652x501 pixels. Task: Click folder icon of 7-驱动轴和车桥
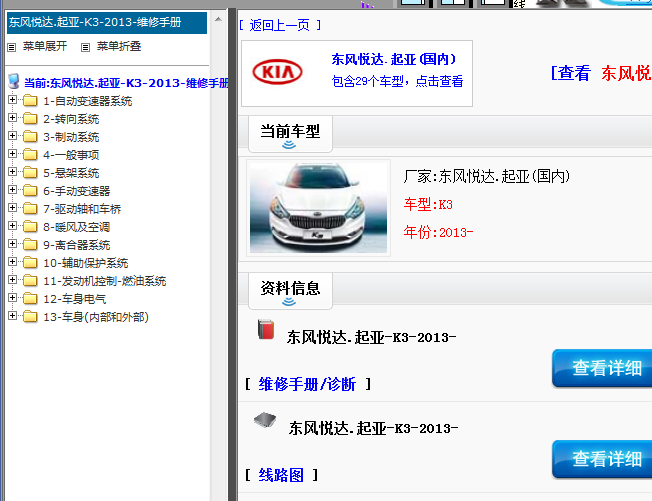click(x=30, y=208)
